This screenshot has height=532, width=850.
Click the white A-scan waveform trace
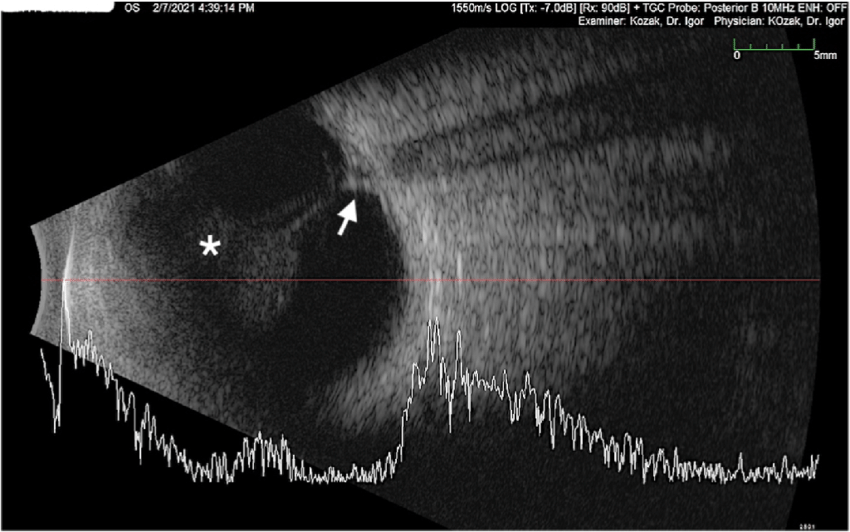tap(429, 401)
